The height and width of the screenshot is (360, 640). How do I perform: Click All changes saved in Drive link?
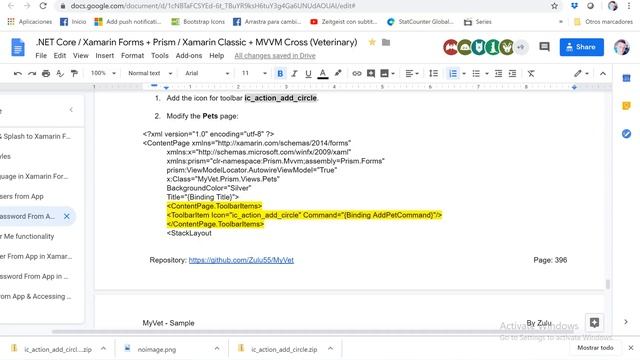275,56
